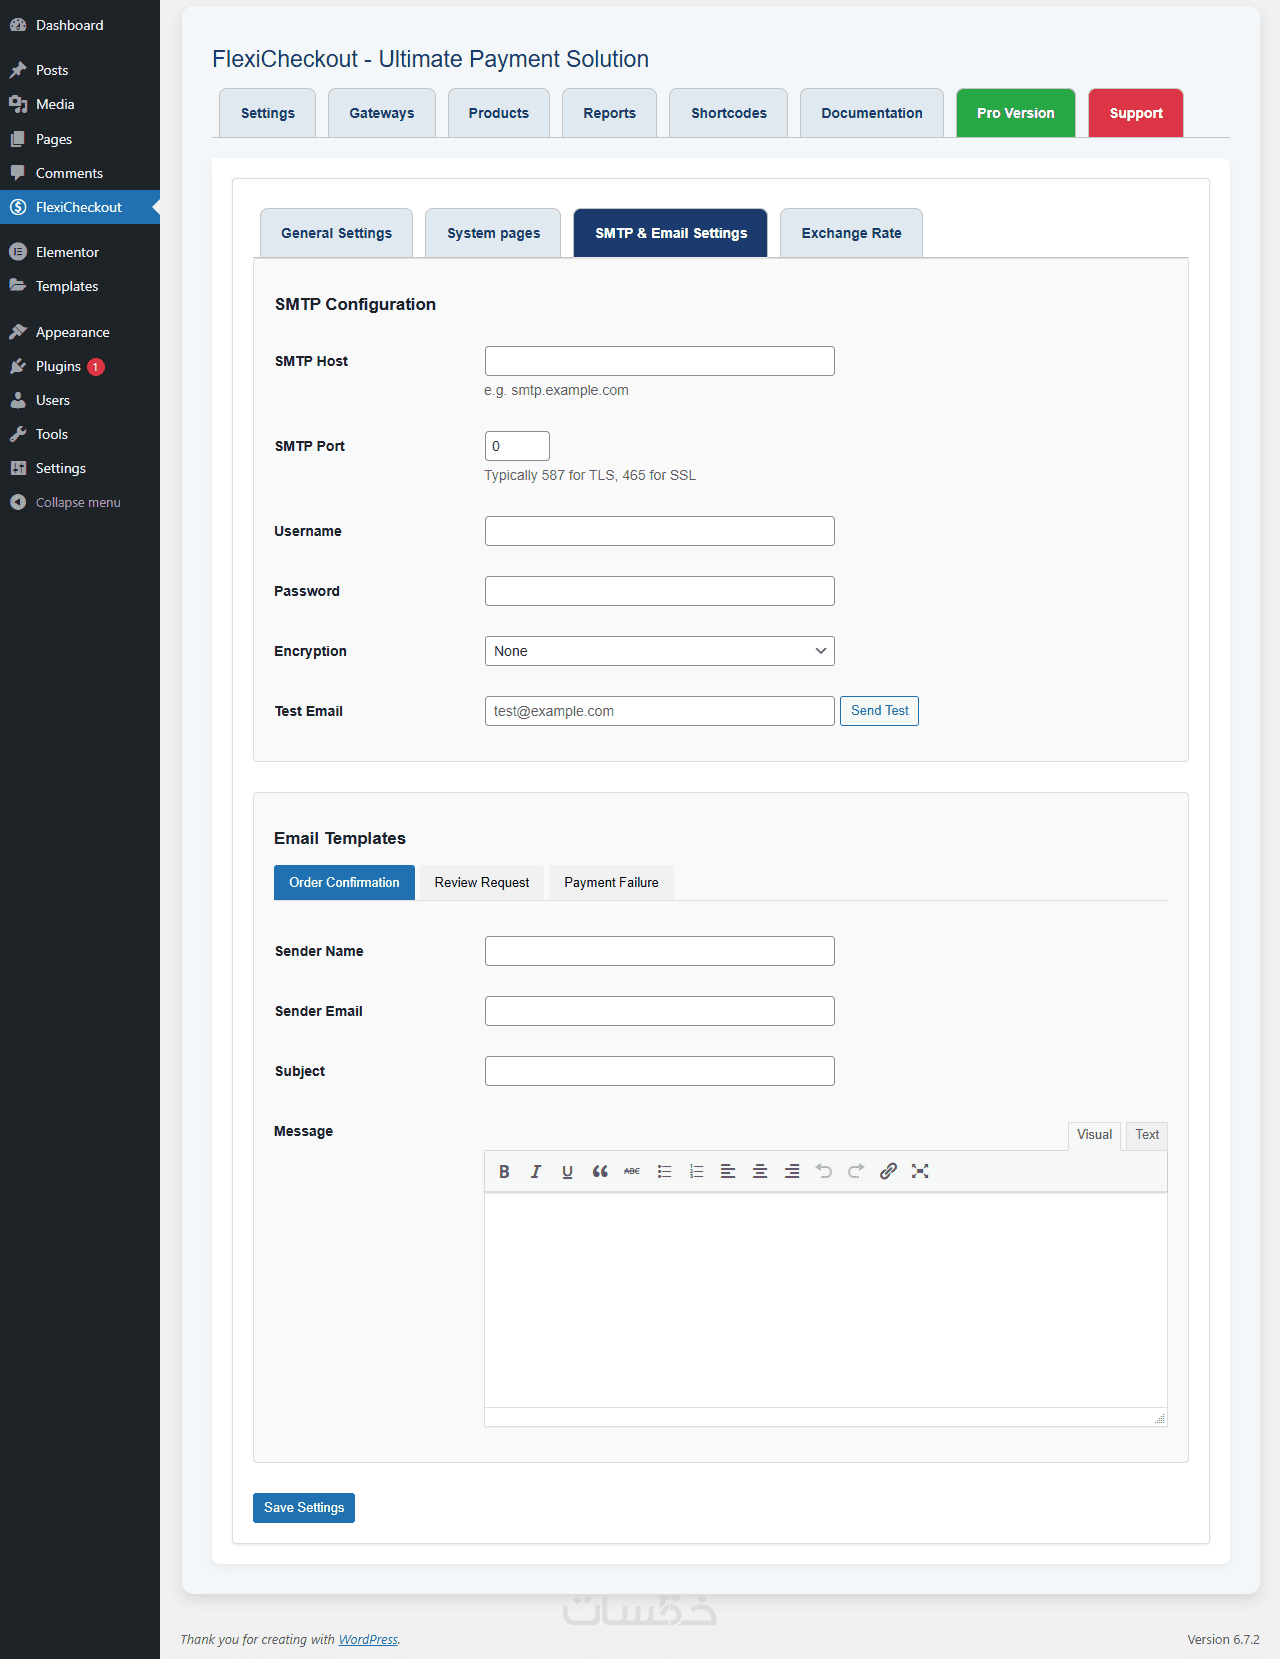Toggle bold formatting in message editor
Viewport: 1280px width, 1659px height.
[x=504, y=1171]
